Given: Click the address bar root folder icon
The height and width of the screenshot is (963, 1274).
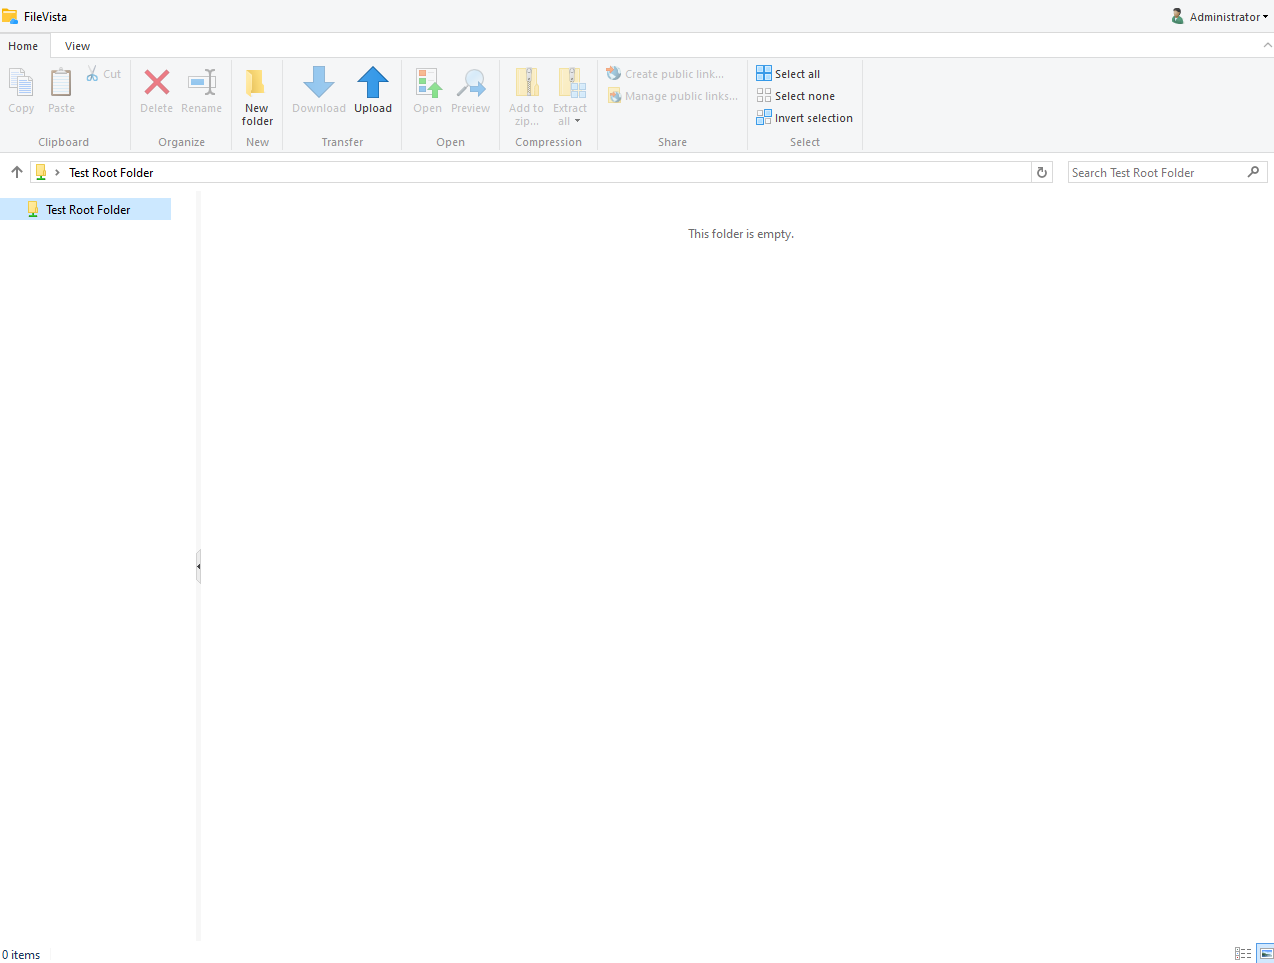Looking at the screenshot, I should pyautogui.click(x=41, y=172).
